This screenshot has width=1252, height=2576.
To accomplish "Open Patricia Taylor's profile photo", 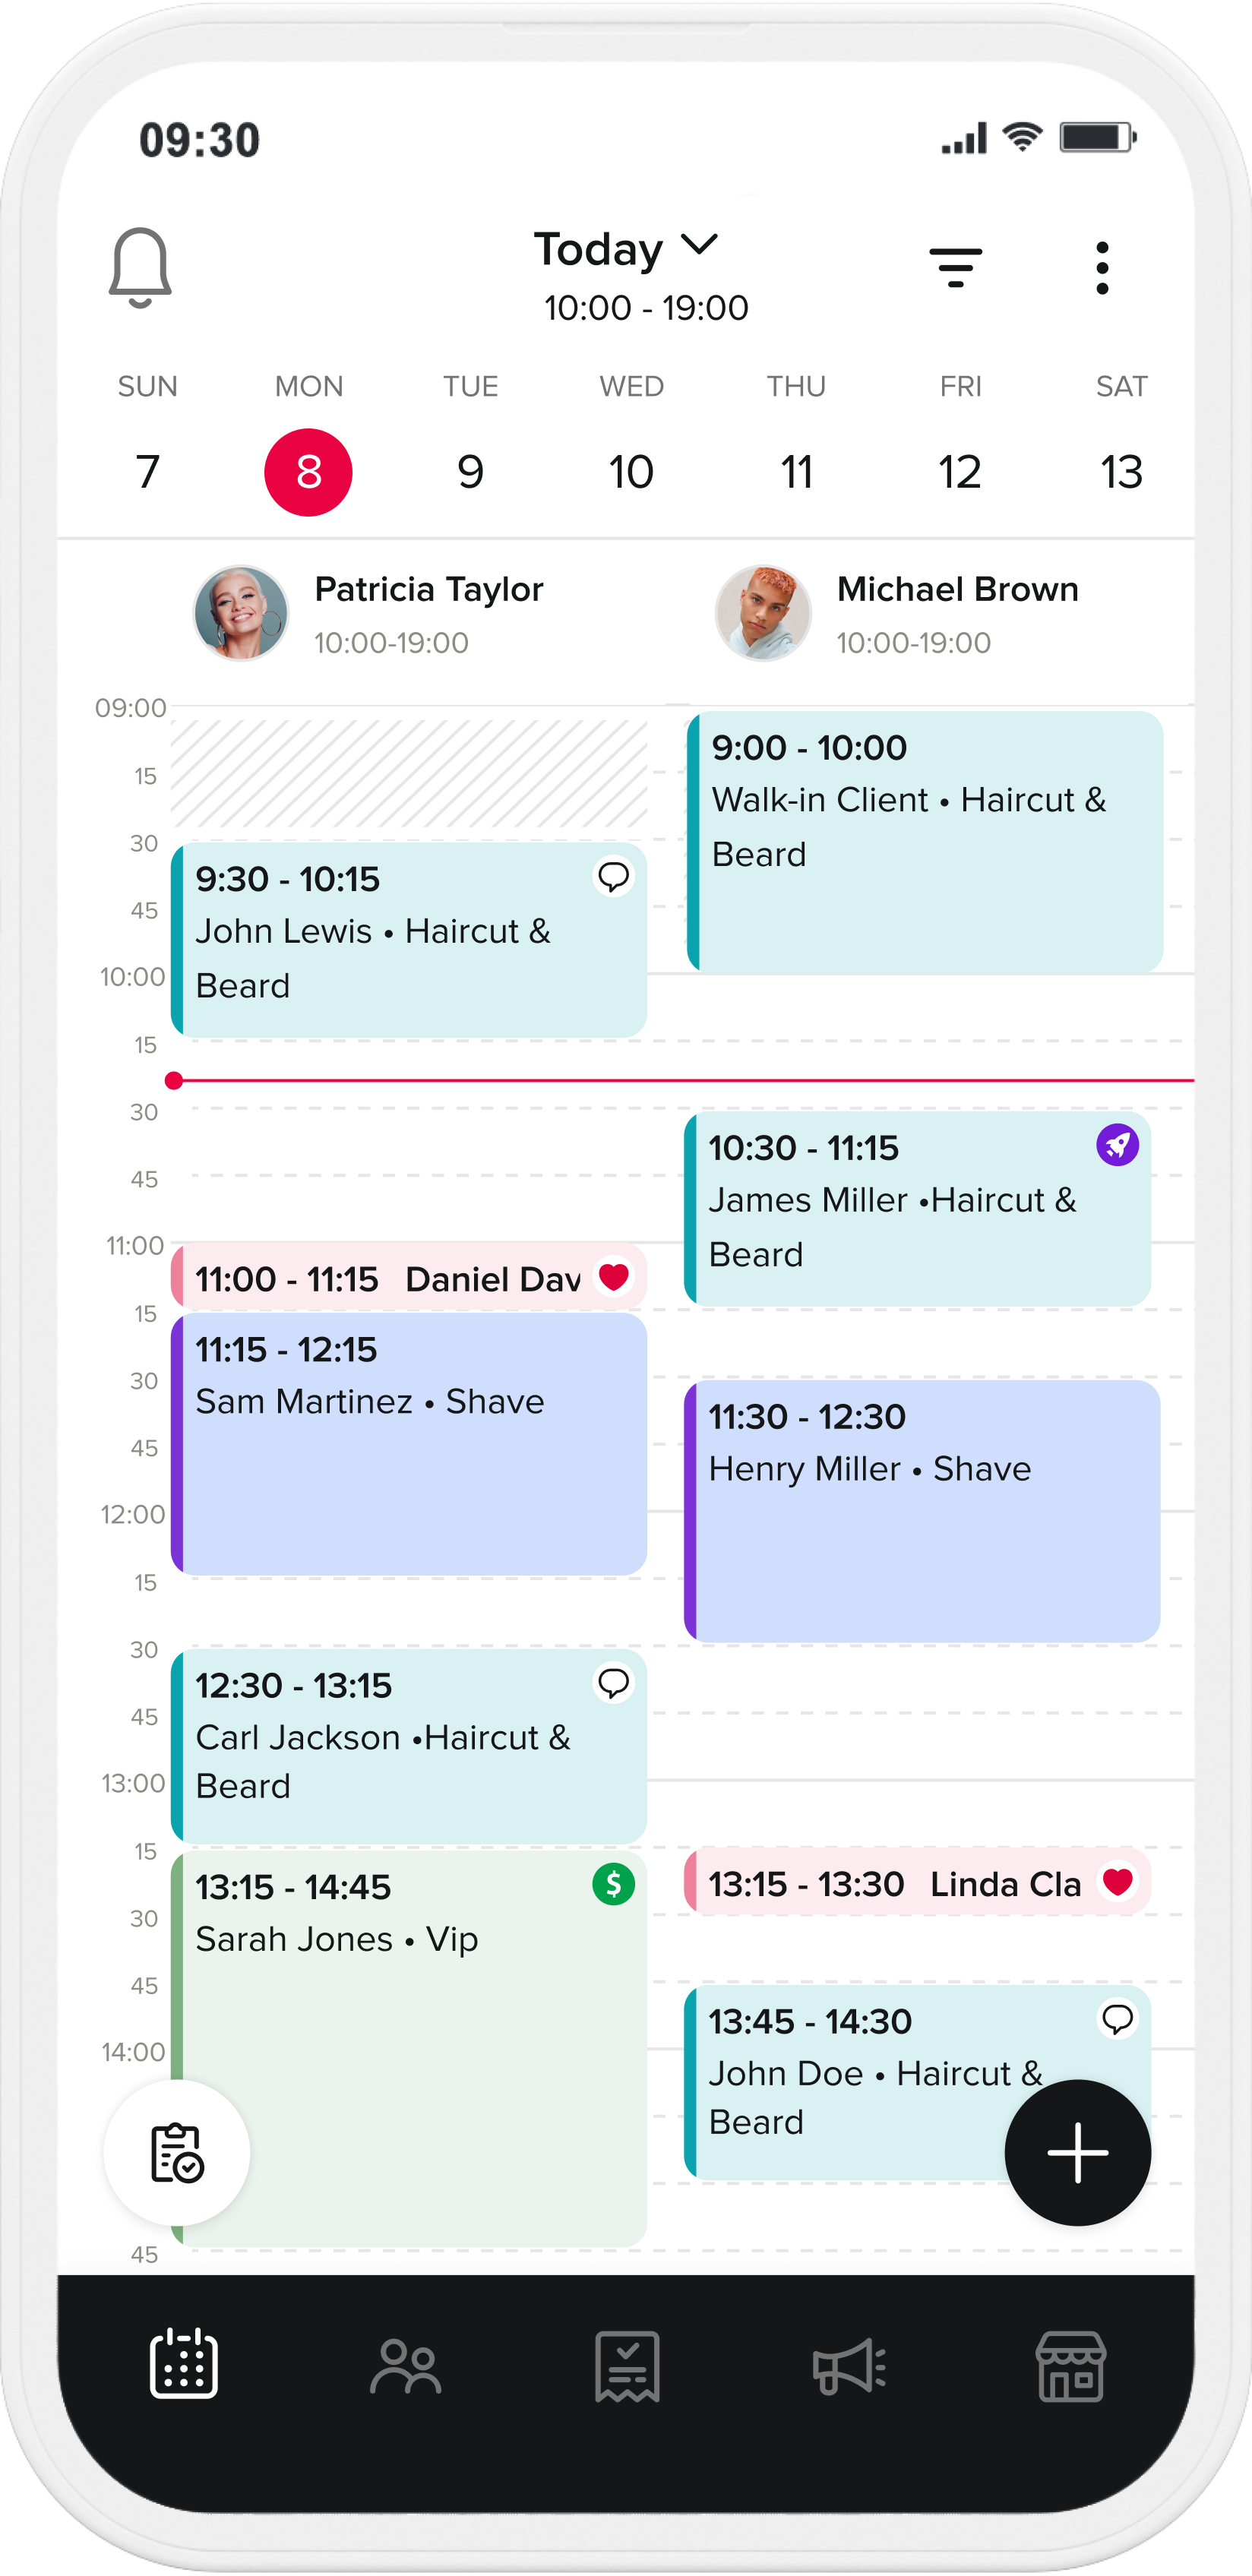I will tap(241, 613).
